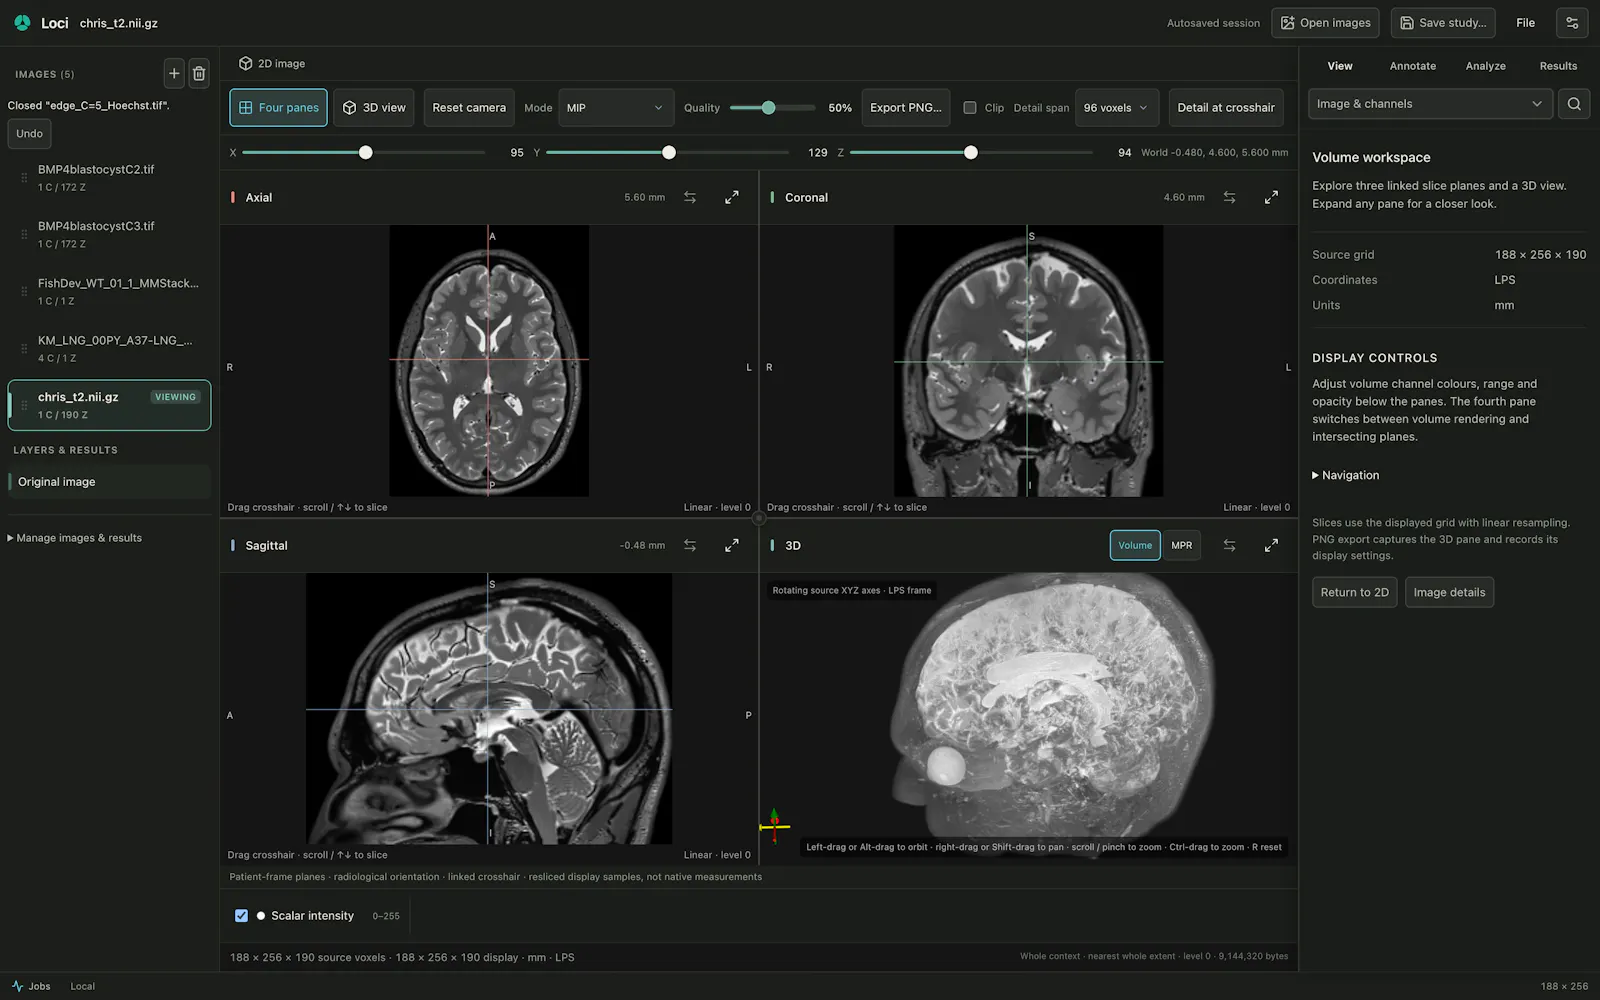This screenshot has width=1600, height=1000.
Task: Click the Loci app logo icon
Action: pyautogui.click(x=22, y=22)
